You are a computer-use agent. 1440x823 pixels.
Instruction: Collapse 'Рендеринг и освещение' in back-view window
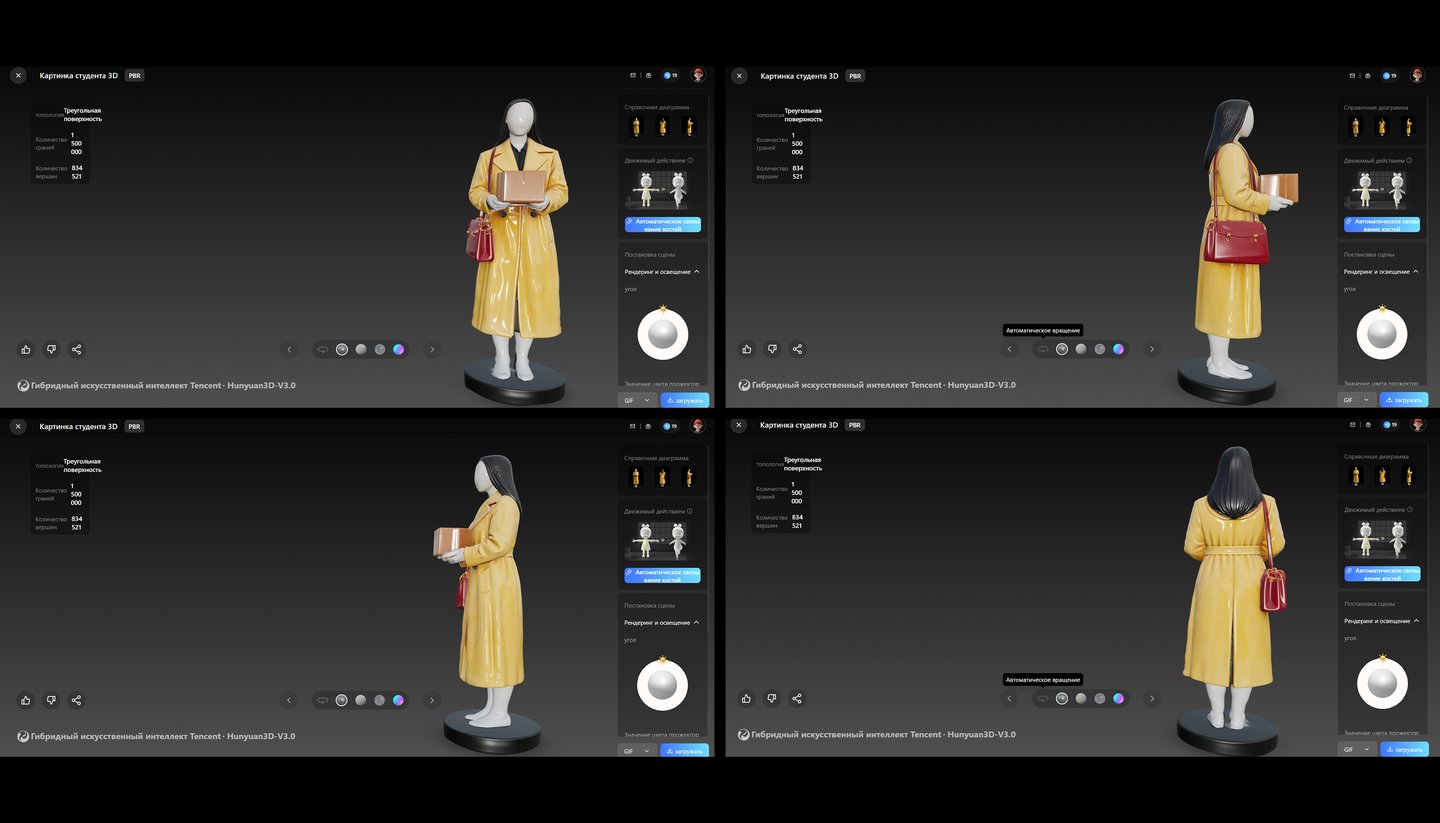1382,620
